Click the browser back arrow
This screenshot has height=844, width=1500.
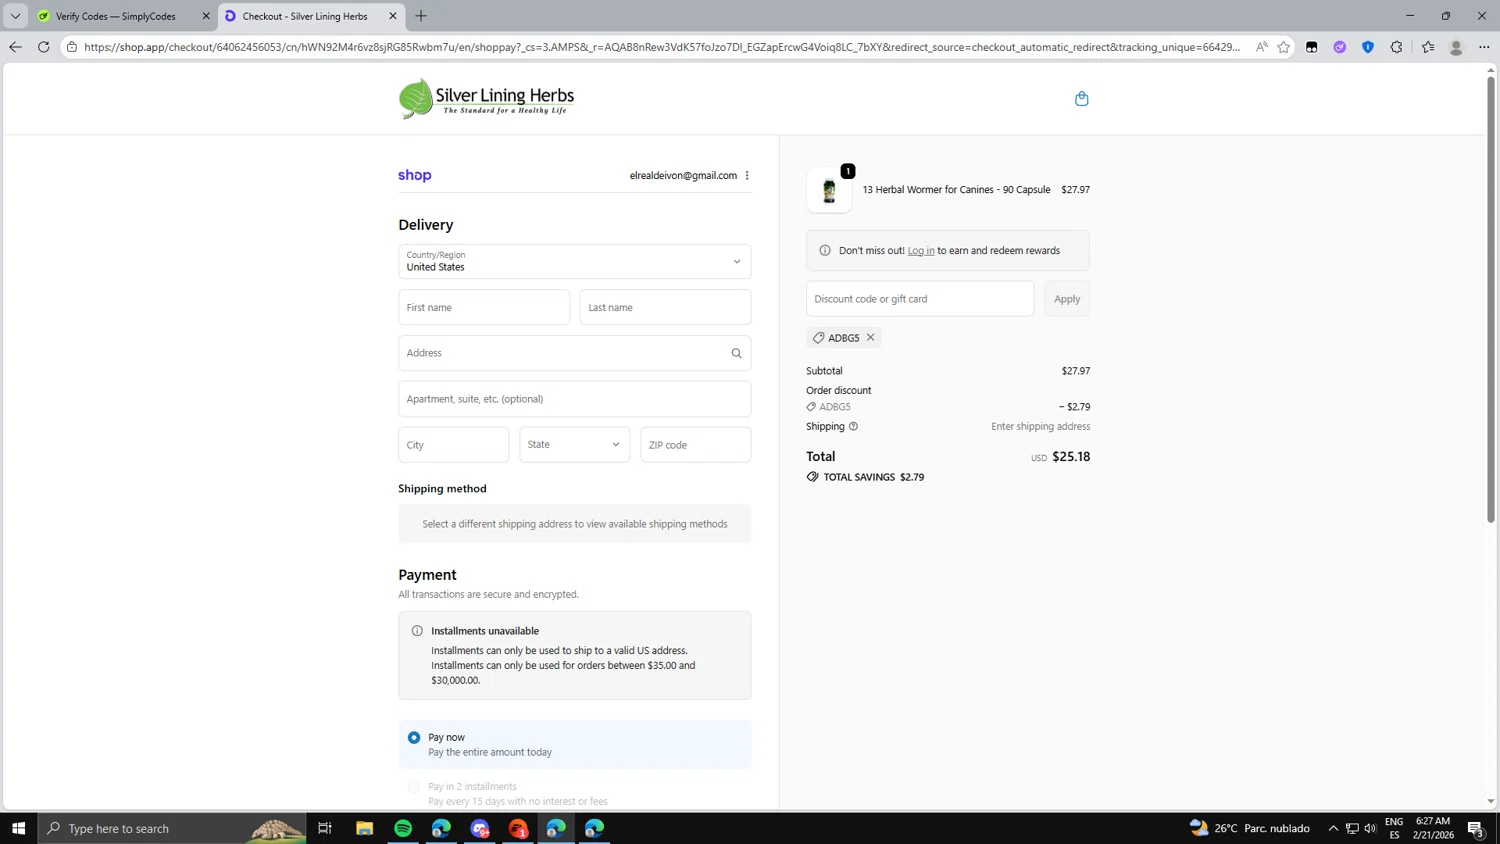15,47
